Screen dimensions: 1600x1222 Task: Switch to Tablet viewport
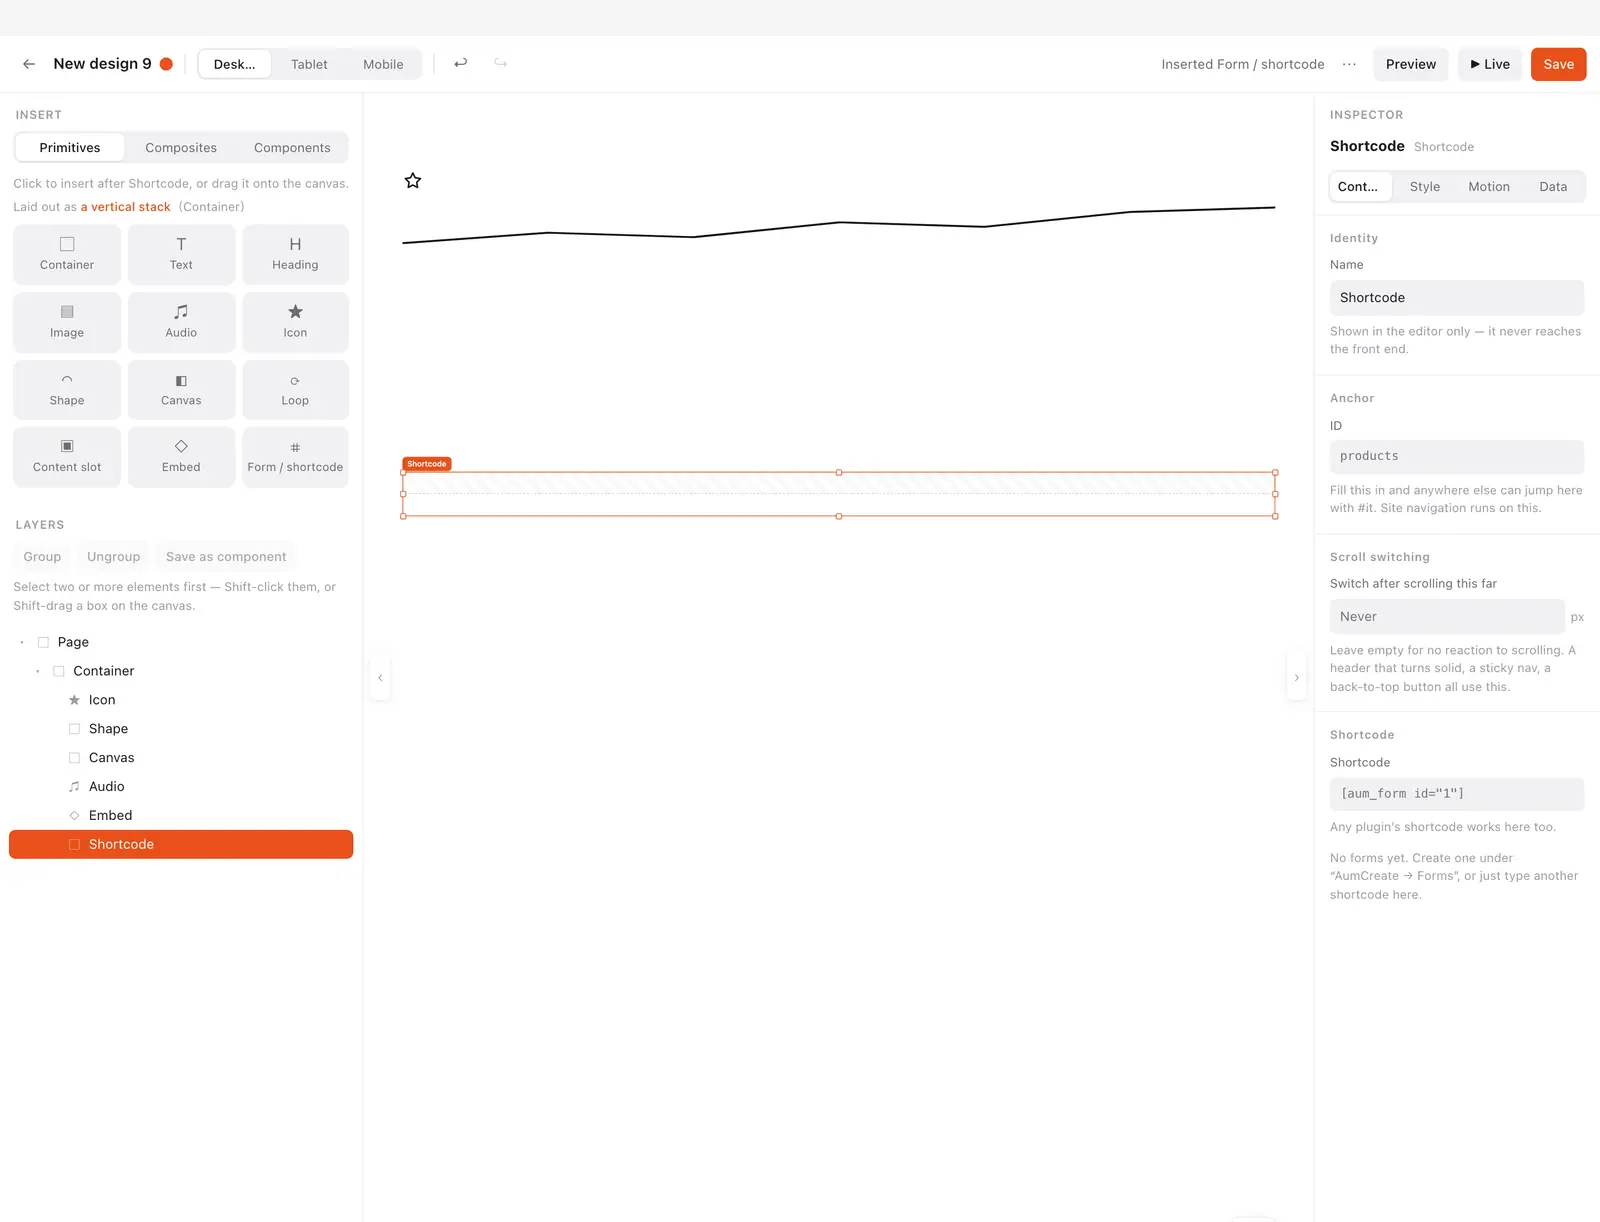(x=309, y=64)
